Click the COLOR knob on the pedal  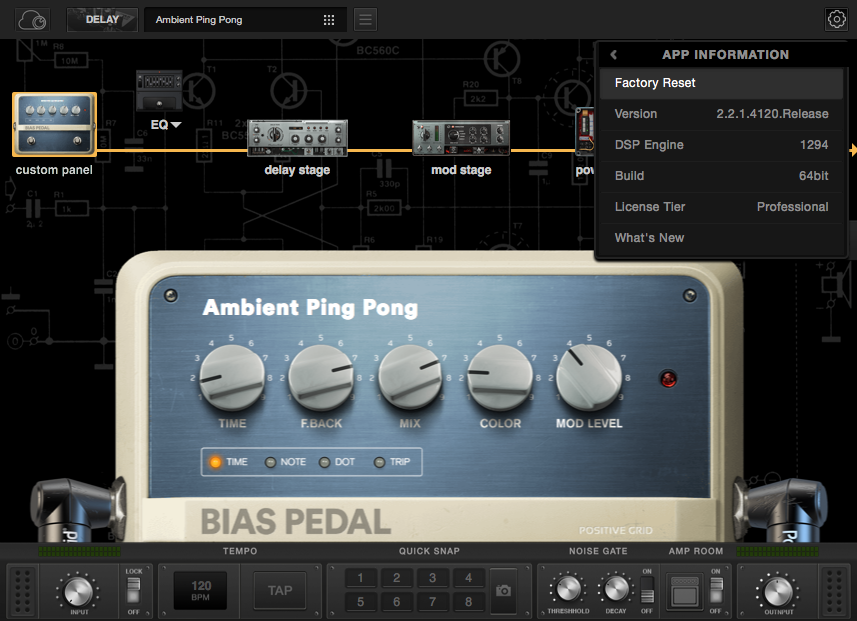pyautogui.click(x=500, y=377)
